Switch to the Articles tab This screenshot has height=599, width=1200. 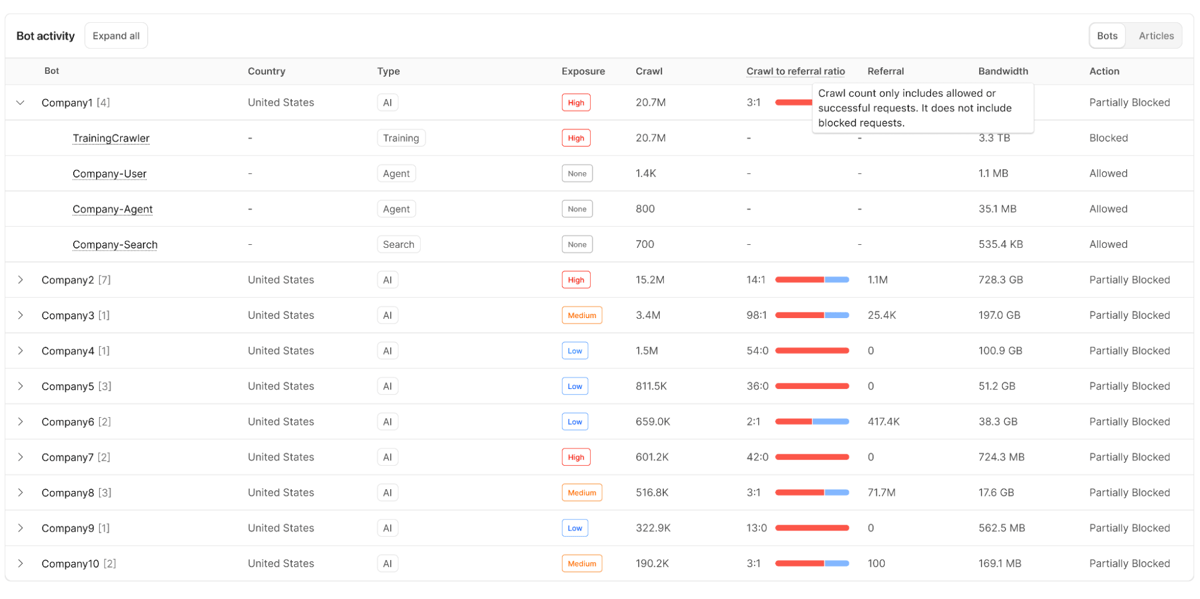pyautogui.click(x=1156, y=36)
